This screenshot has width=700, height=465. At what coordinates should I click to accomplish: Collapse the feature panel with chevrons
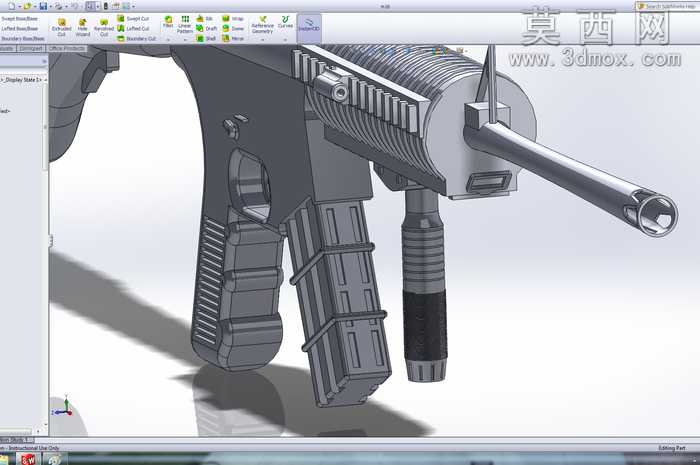44,61
